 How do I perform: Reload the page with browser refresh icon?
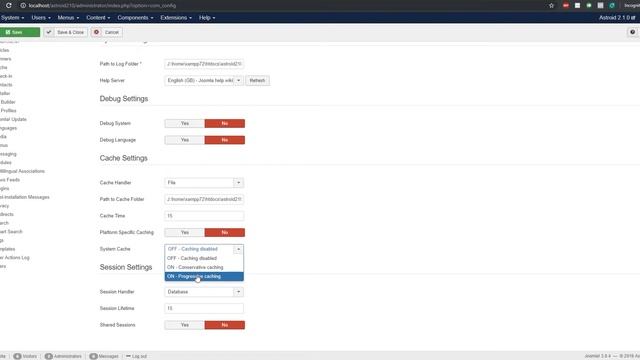[x=9, y=6]
